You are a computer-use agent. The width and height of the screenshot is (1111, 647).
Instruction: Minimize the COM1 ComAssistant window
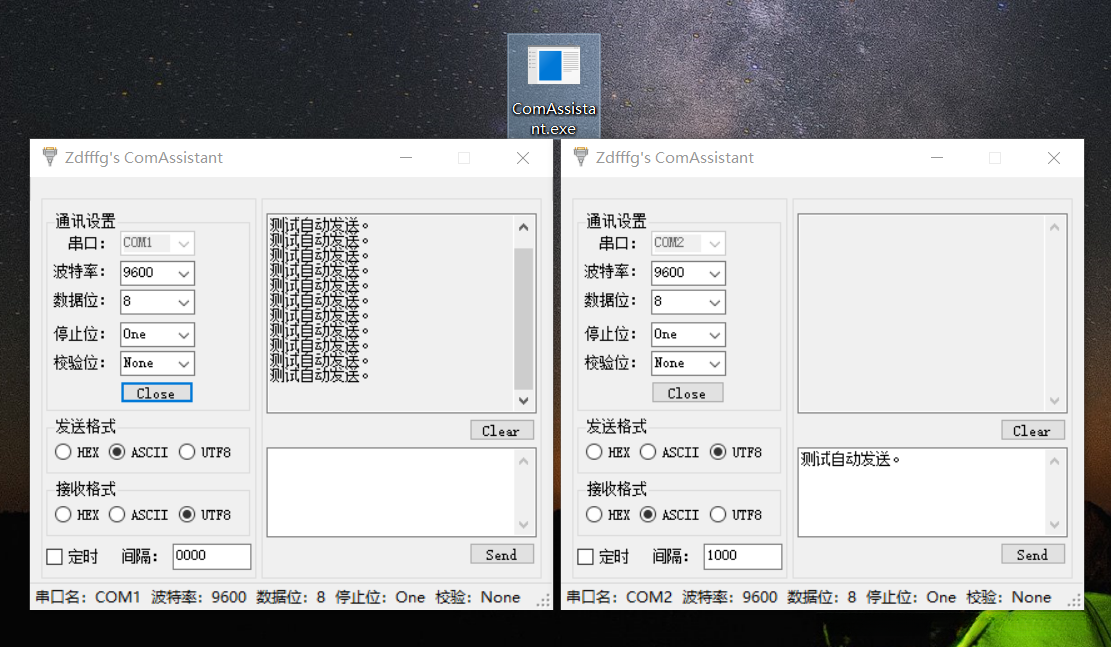click(406, 157)
